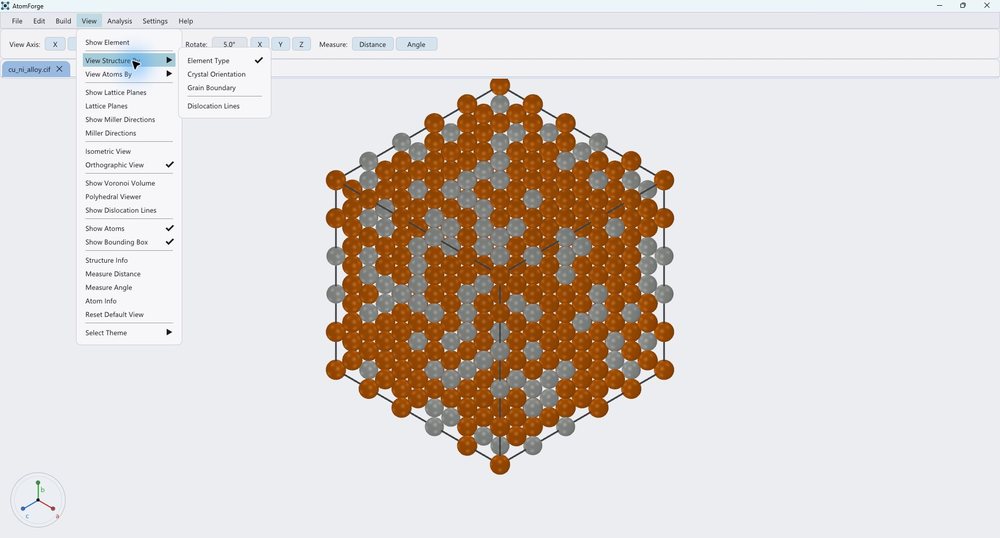Screen dimensions: 1000x538
Task: Rotate around the X axis
Action: (x=260, y=45)
